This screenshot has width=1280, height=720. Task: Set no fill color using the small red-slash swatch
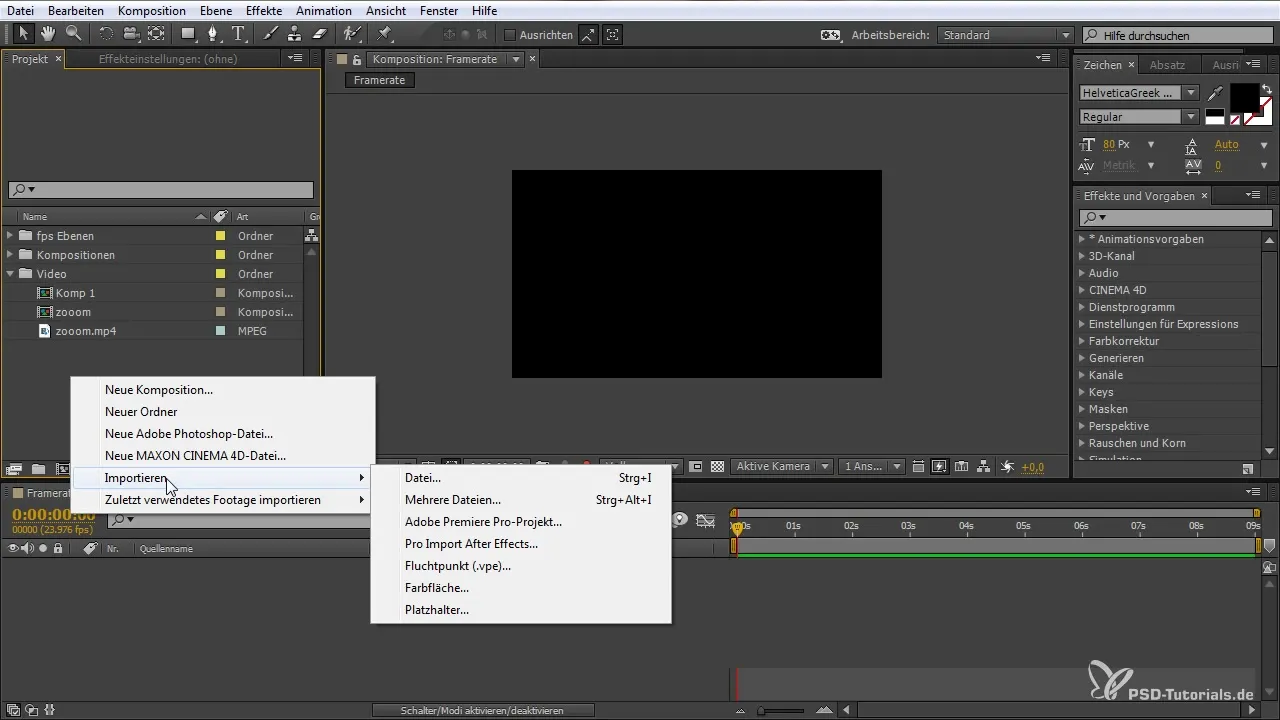pos(1235,119)
